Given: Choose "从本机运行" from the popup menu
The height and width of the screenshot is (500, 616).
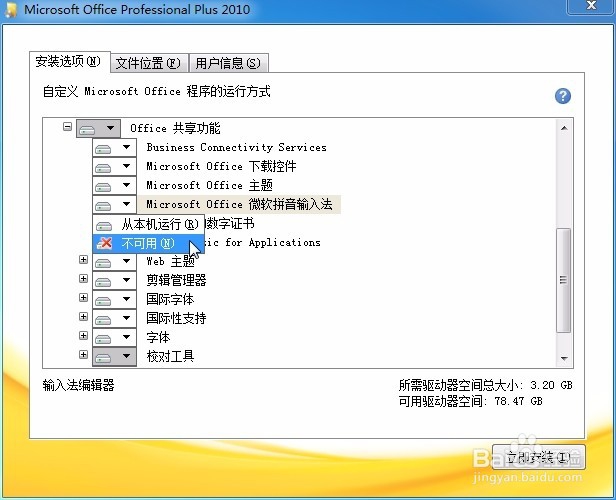Looking at the screenshot, I should pos(148,225).
